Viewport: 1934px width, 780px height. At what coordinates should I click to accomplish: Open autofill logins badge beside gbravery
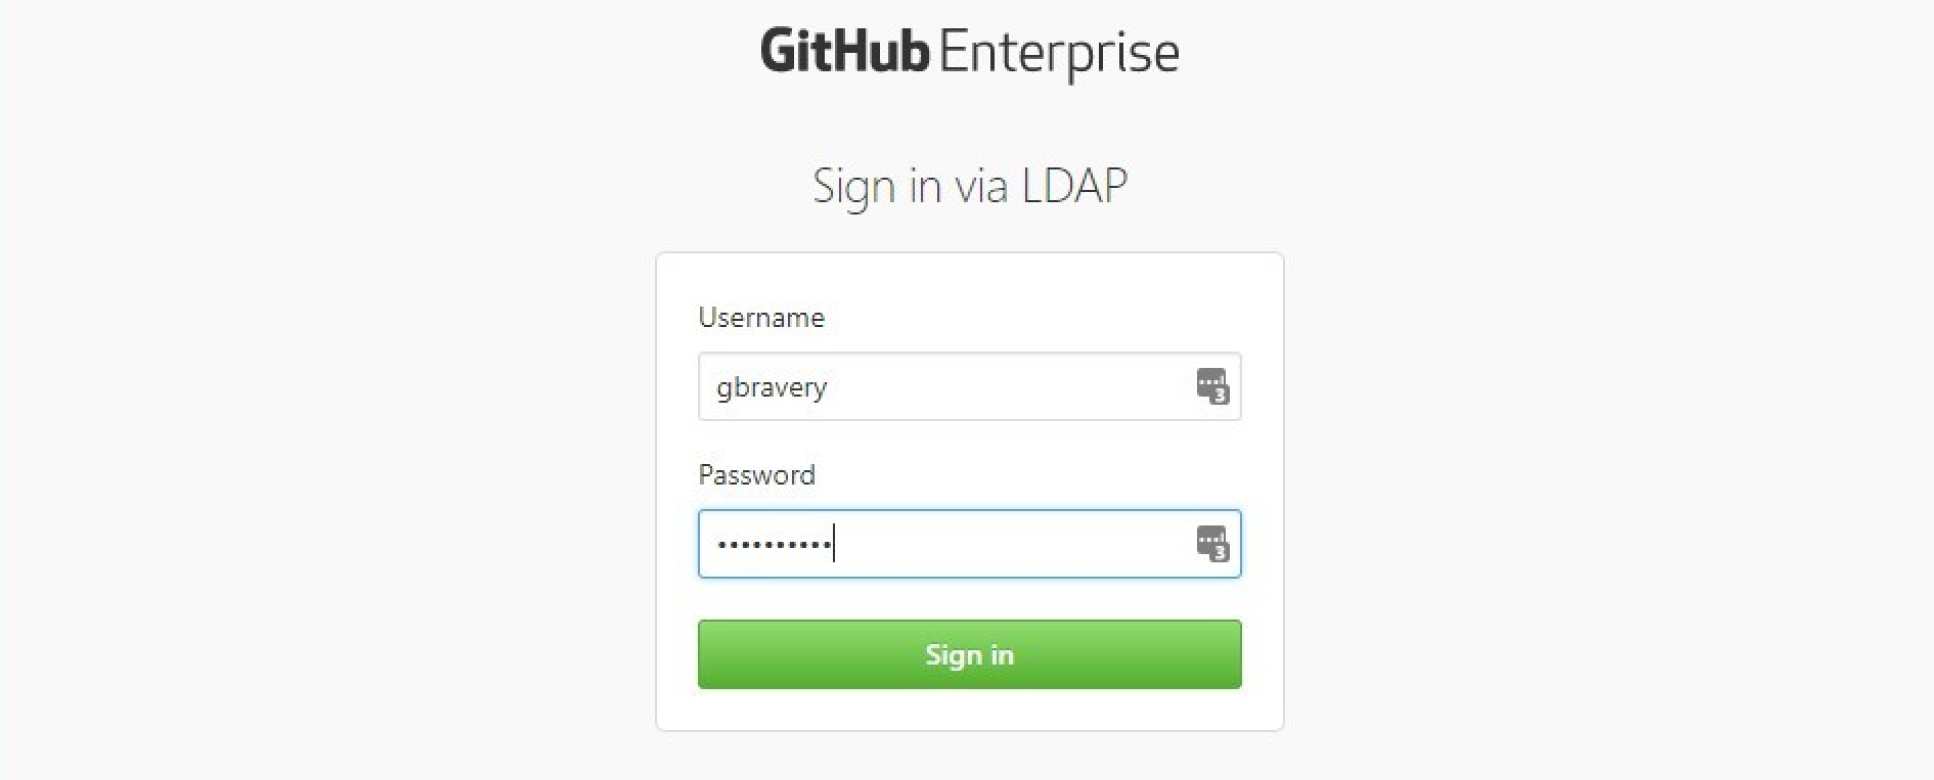(1212, 386)
